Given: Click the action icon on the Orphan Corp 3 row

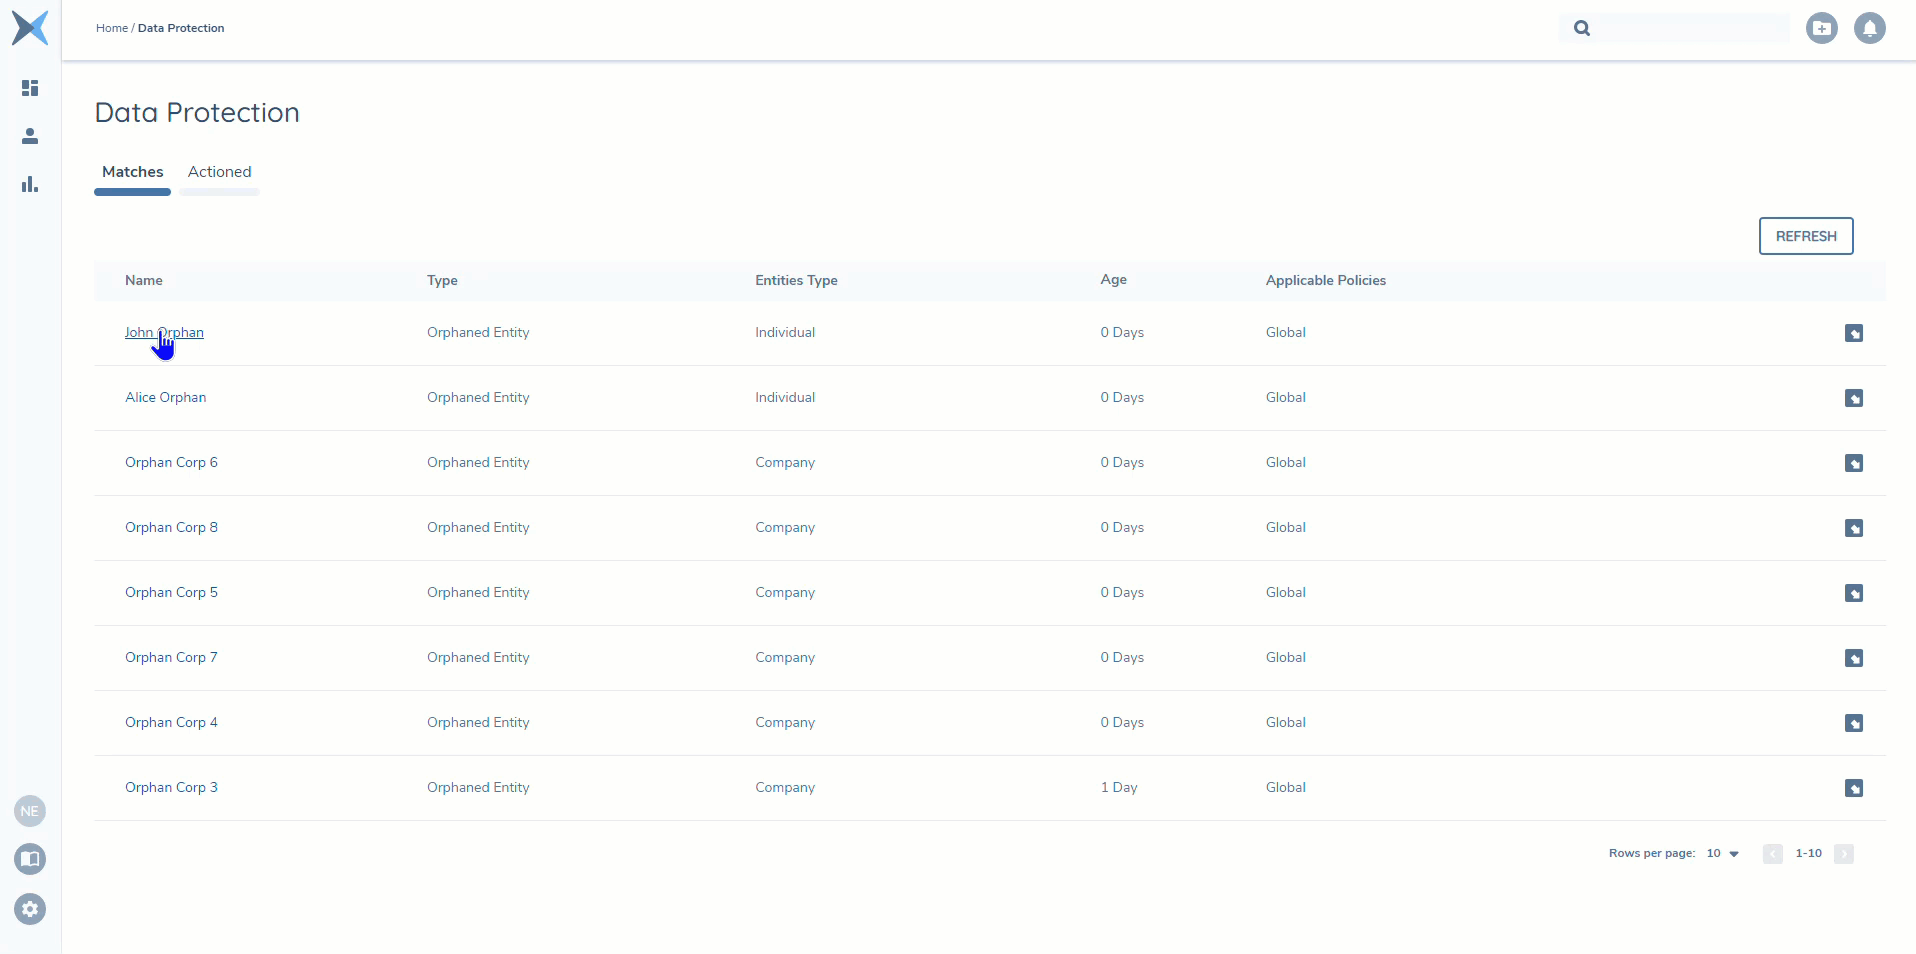Looking at the screenshot, I should (x=1854, y=788).
